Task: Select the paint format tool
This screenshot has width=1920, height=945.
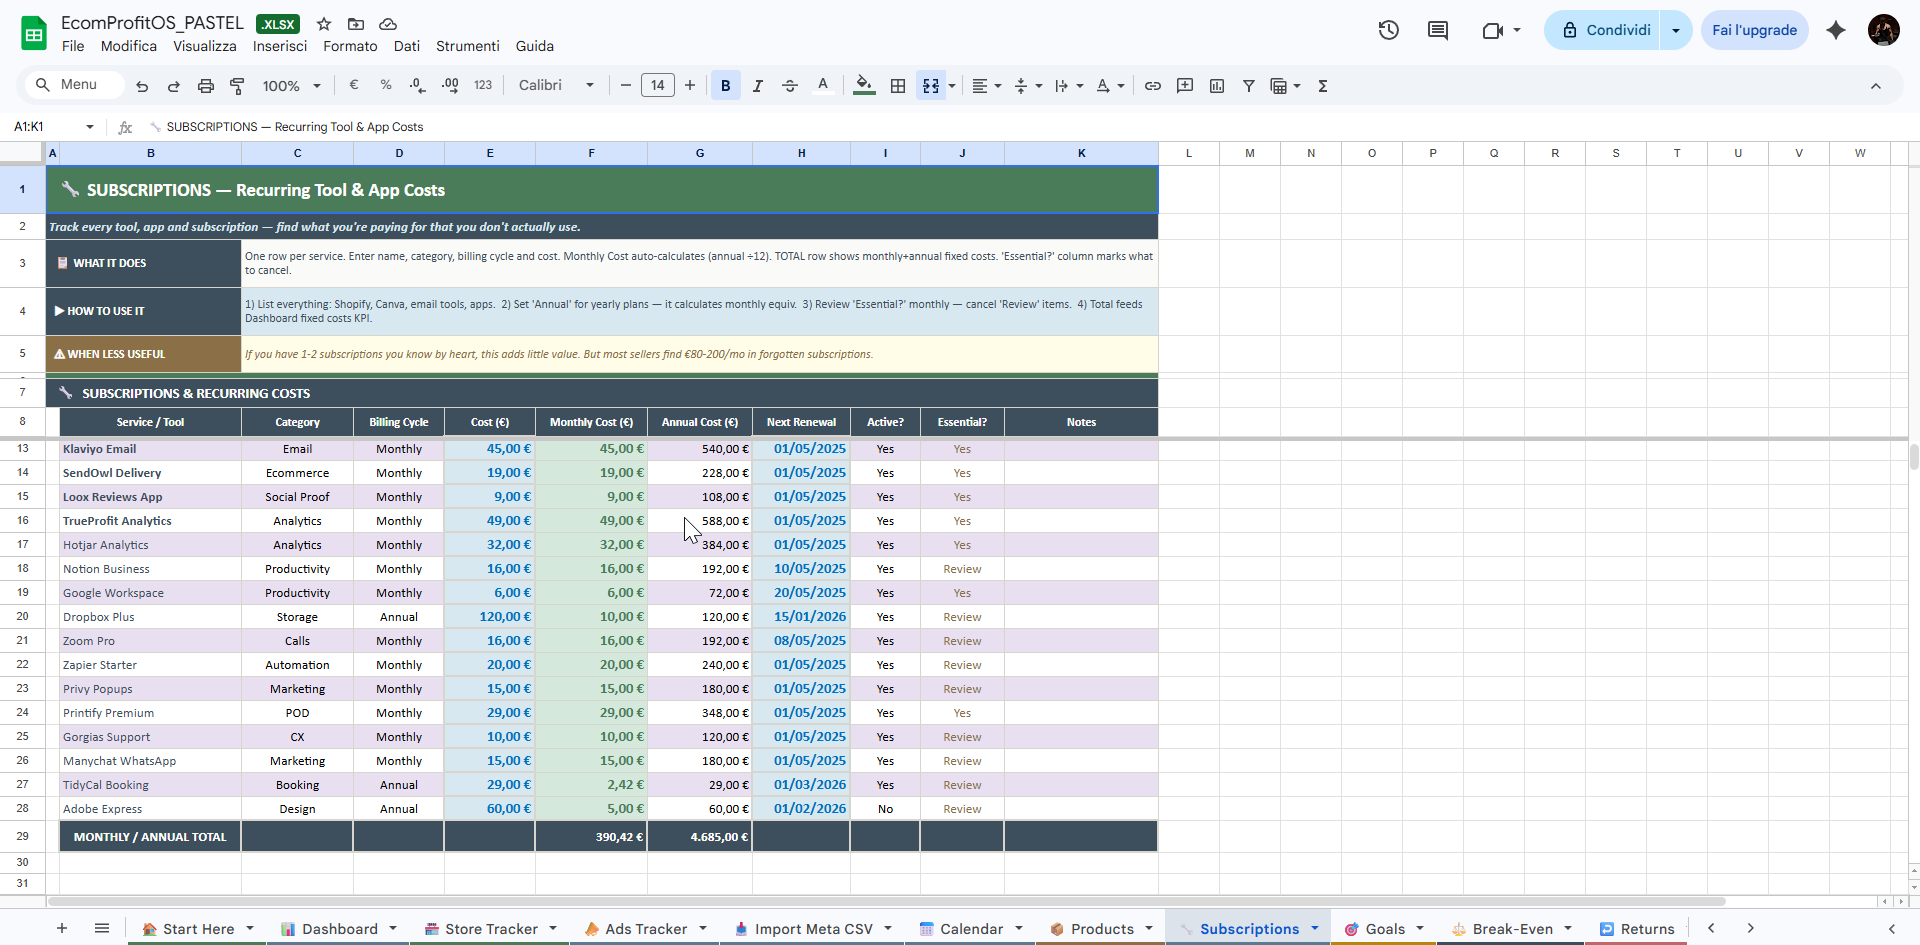Action: click(237, 86)
